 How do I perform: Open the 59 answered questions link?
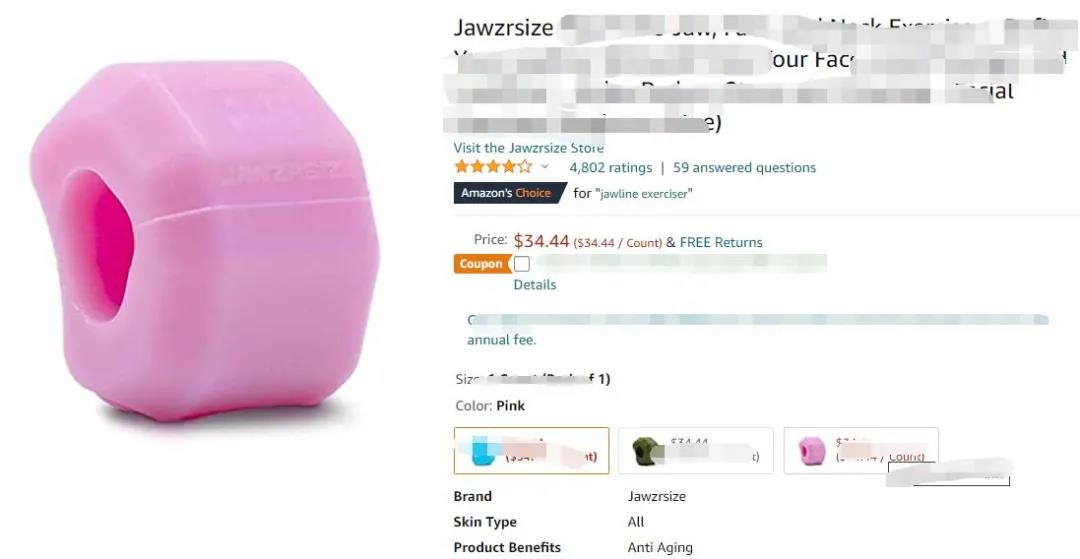click(x=745, y=167)
